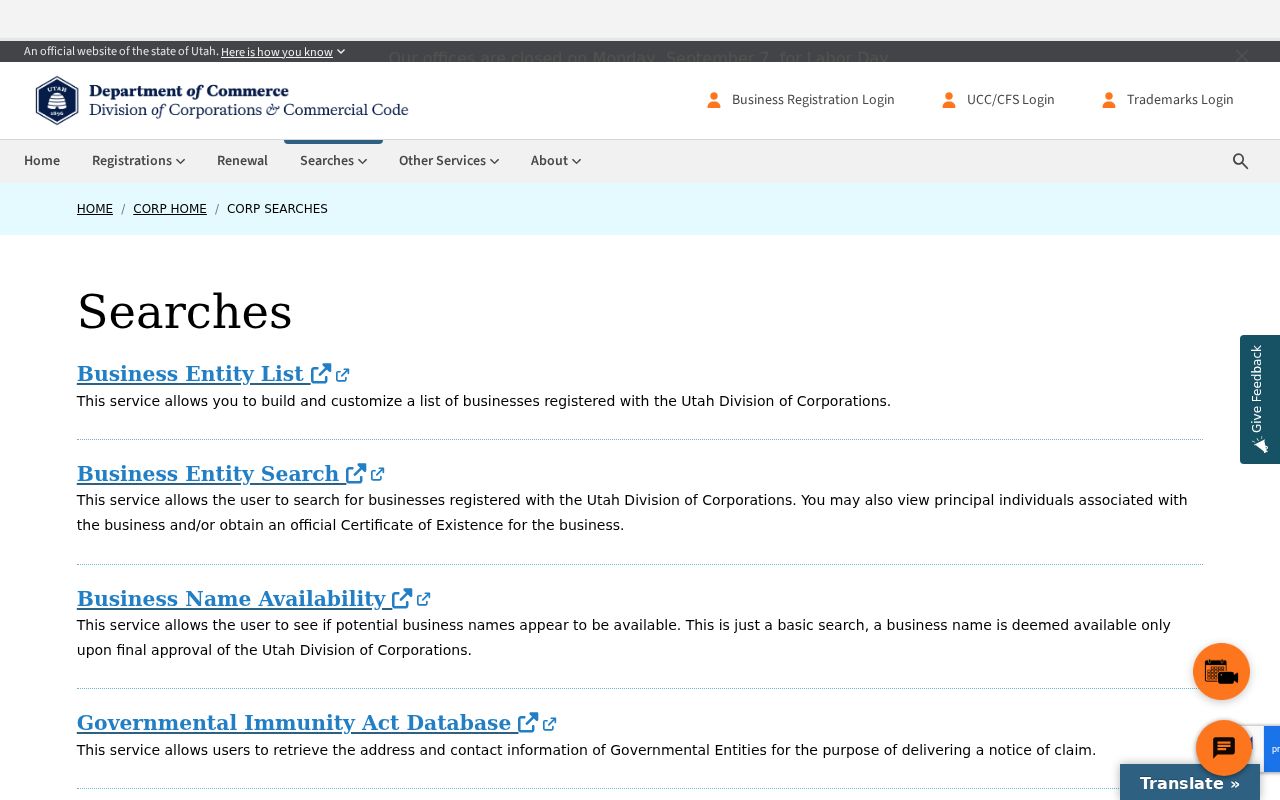Go to the Home nav item
This screenshot has height=800, width=1280.
pyautogui.click(x=42, y=161)
